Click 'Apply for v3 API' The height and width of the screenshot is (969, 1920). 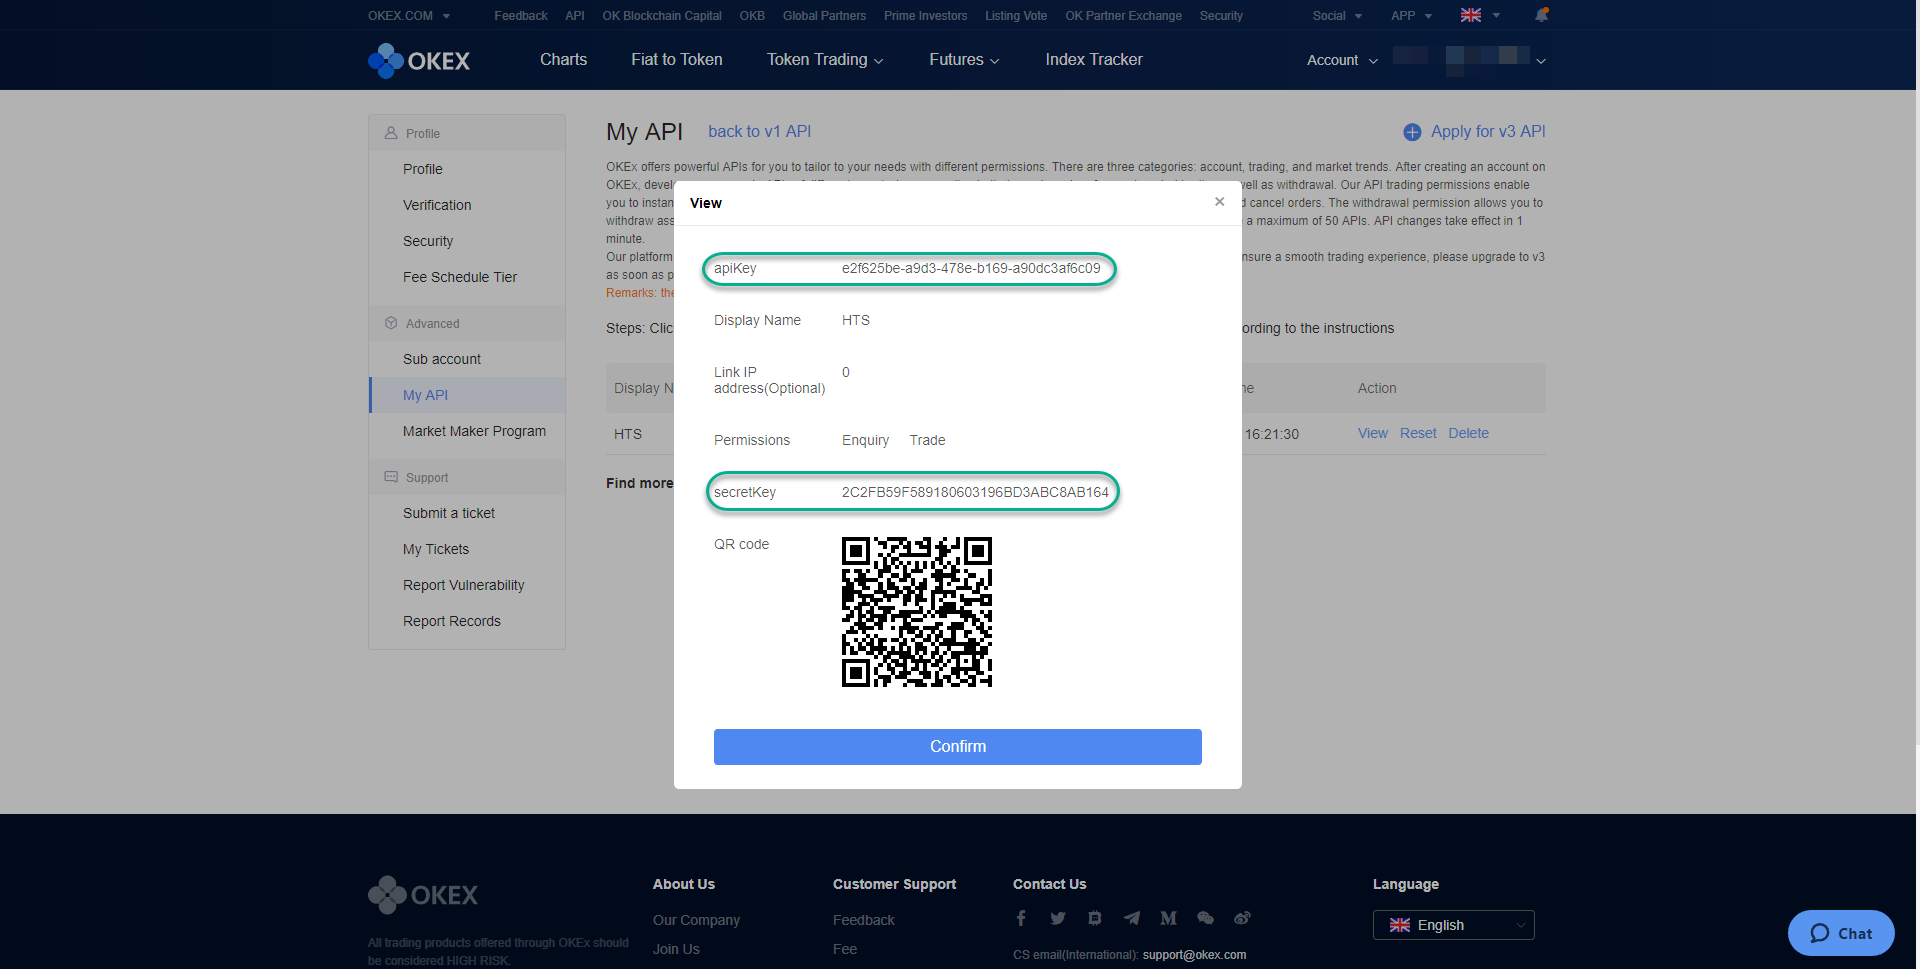click(x=1486, y=131)
